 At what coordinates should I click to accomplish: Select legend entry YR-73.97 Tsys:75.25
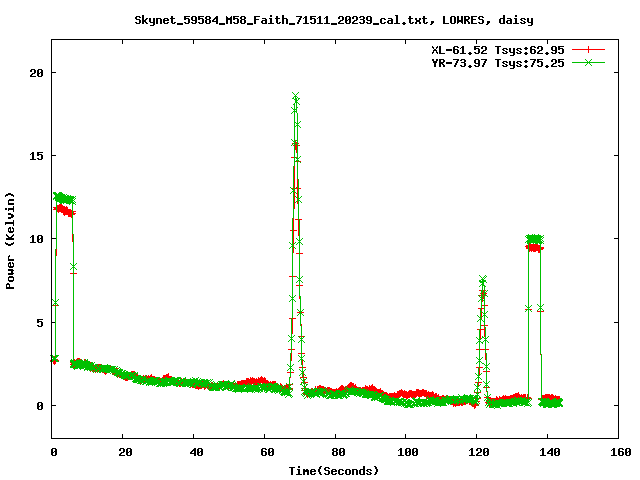[498, 63]
